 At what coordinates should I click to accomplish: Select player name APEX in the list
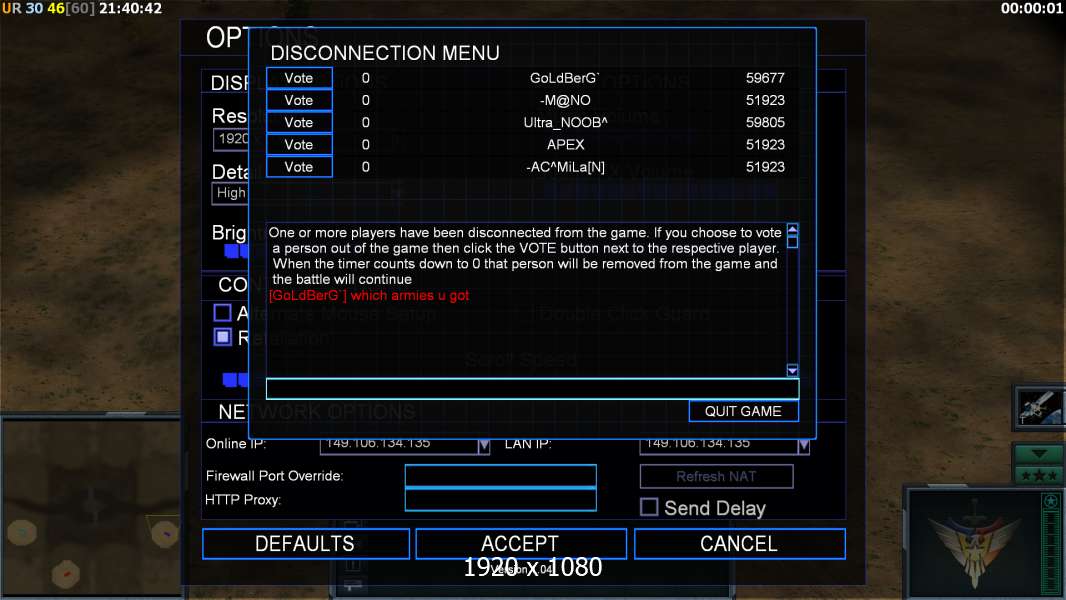point(566,145)
